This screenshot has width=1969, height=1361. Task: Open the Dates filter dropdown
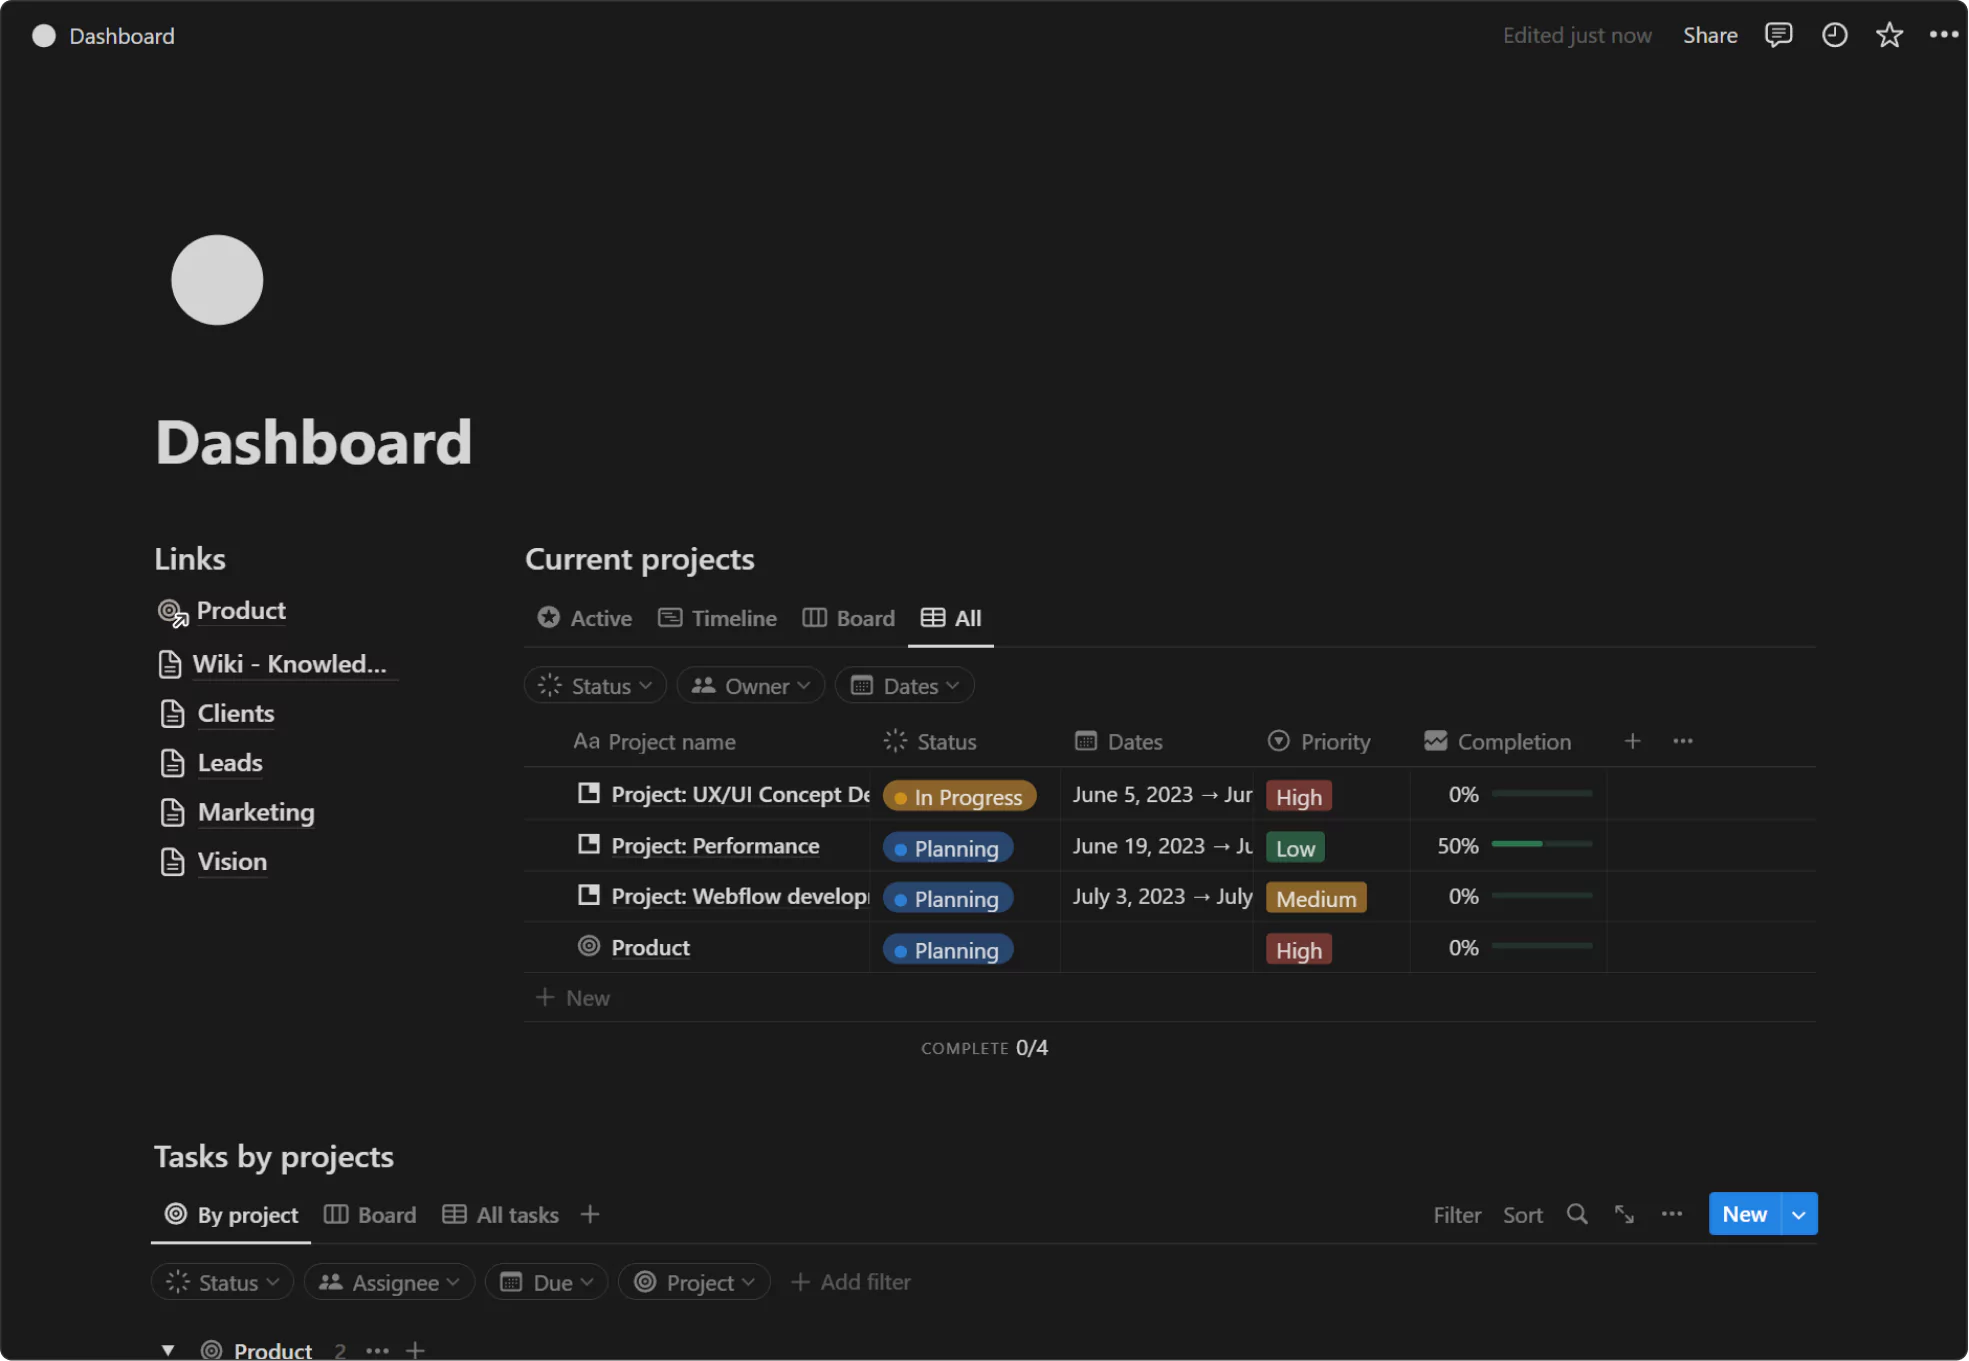904,686
